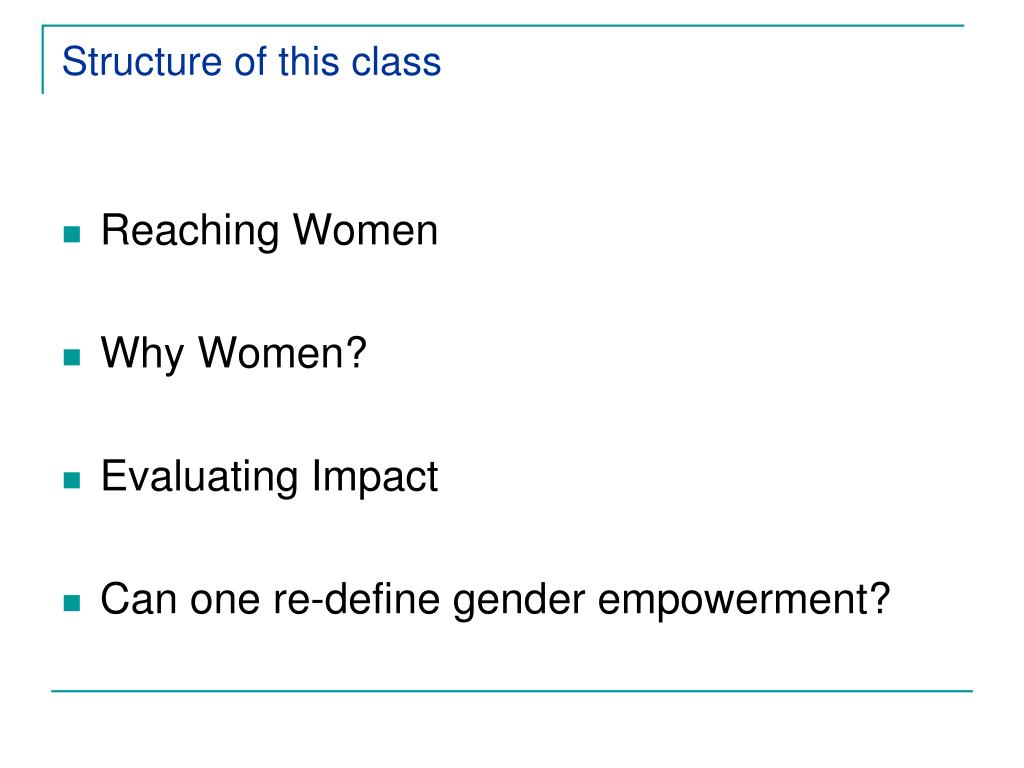This screenshot has height=768, width=1024.
Task: Select the word Why in second bullet
Action: click(x=143, y=355)
